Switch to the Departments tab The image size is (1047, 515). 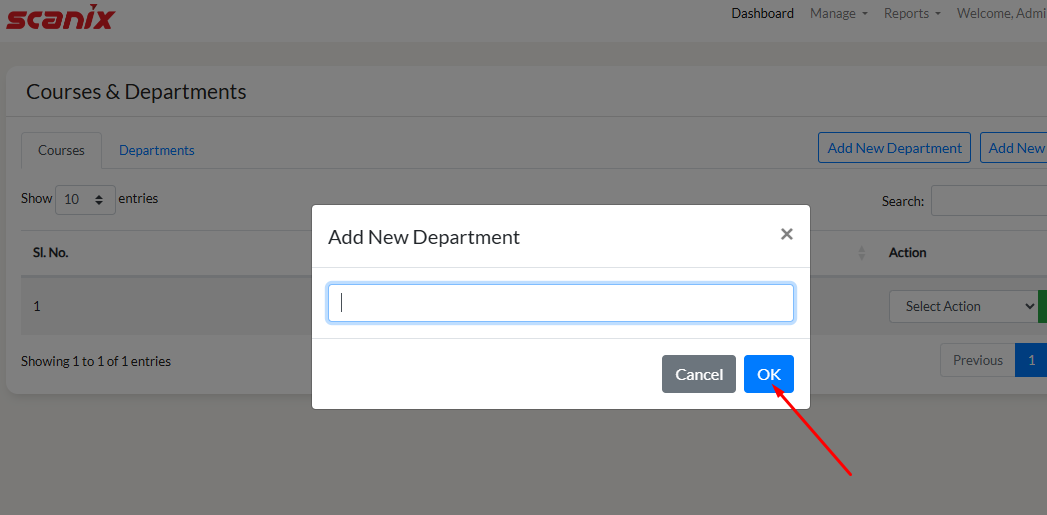point(156,150)
